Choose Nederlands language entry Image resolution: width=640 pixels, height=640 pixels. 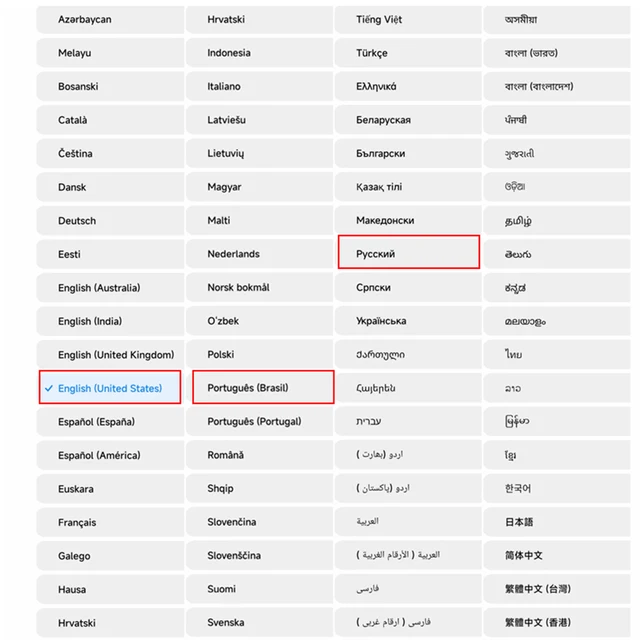coord(260,254)
